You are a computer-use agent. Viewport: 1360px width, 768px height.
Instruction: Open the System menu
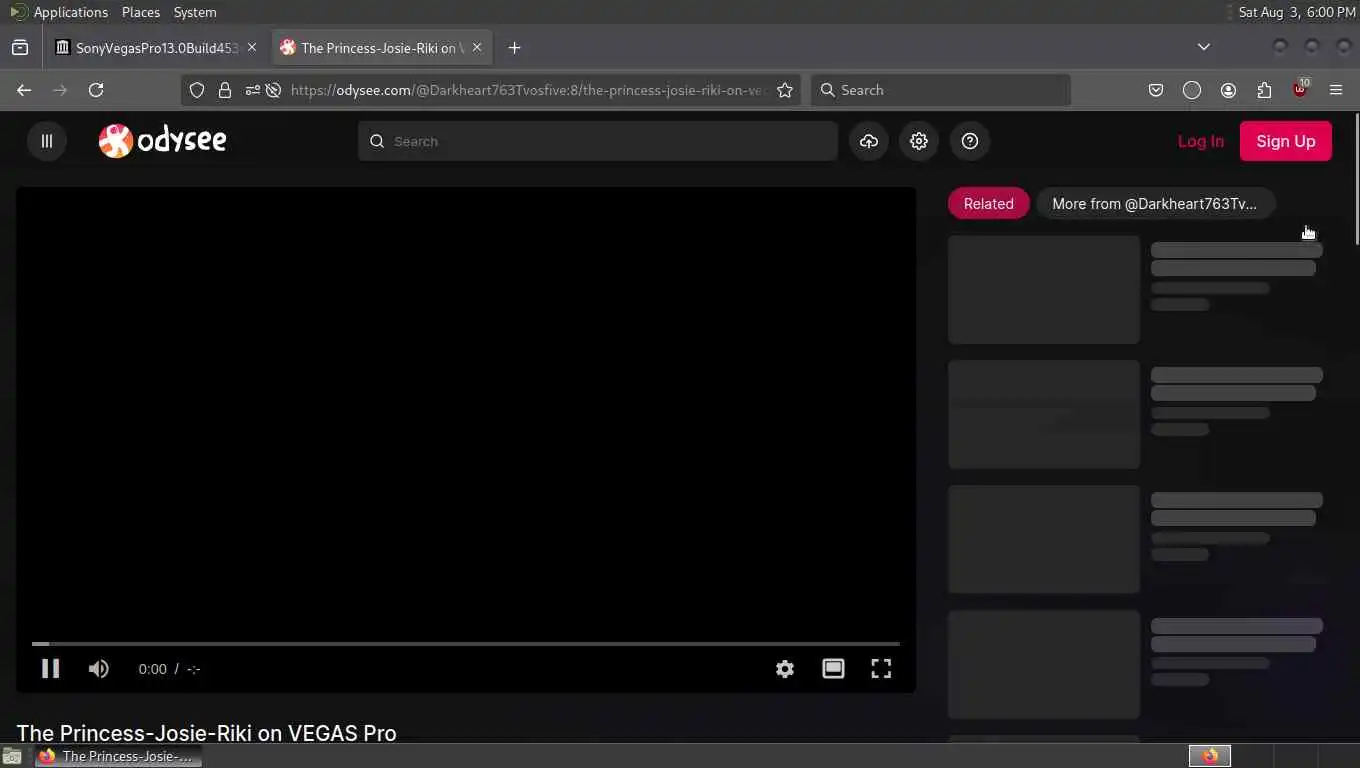click(x=195, y=12)
